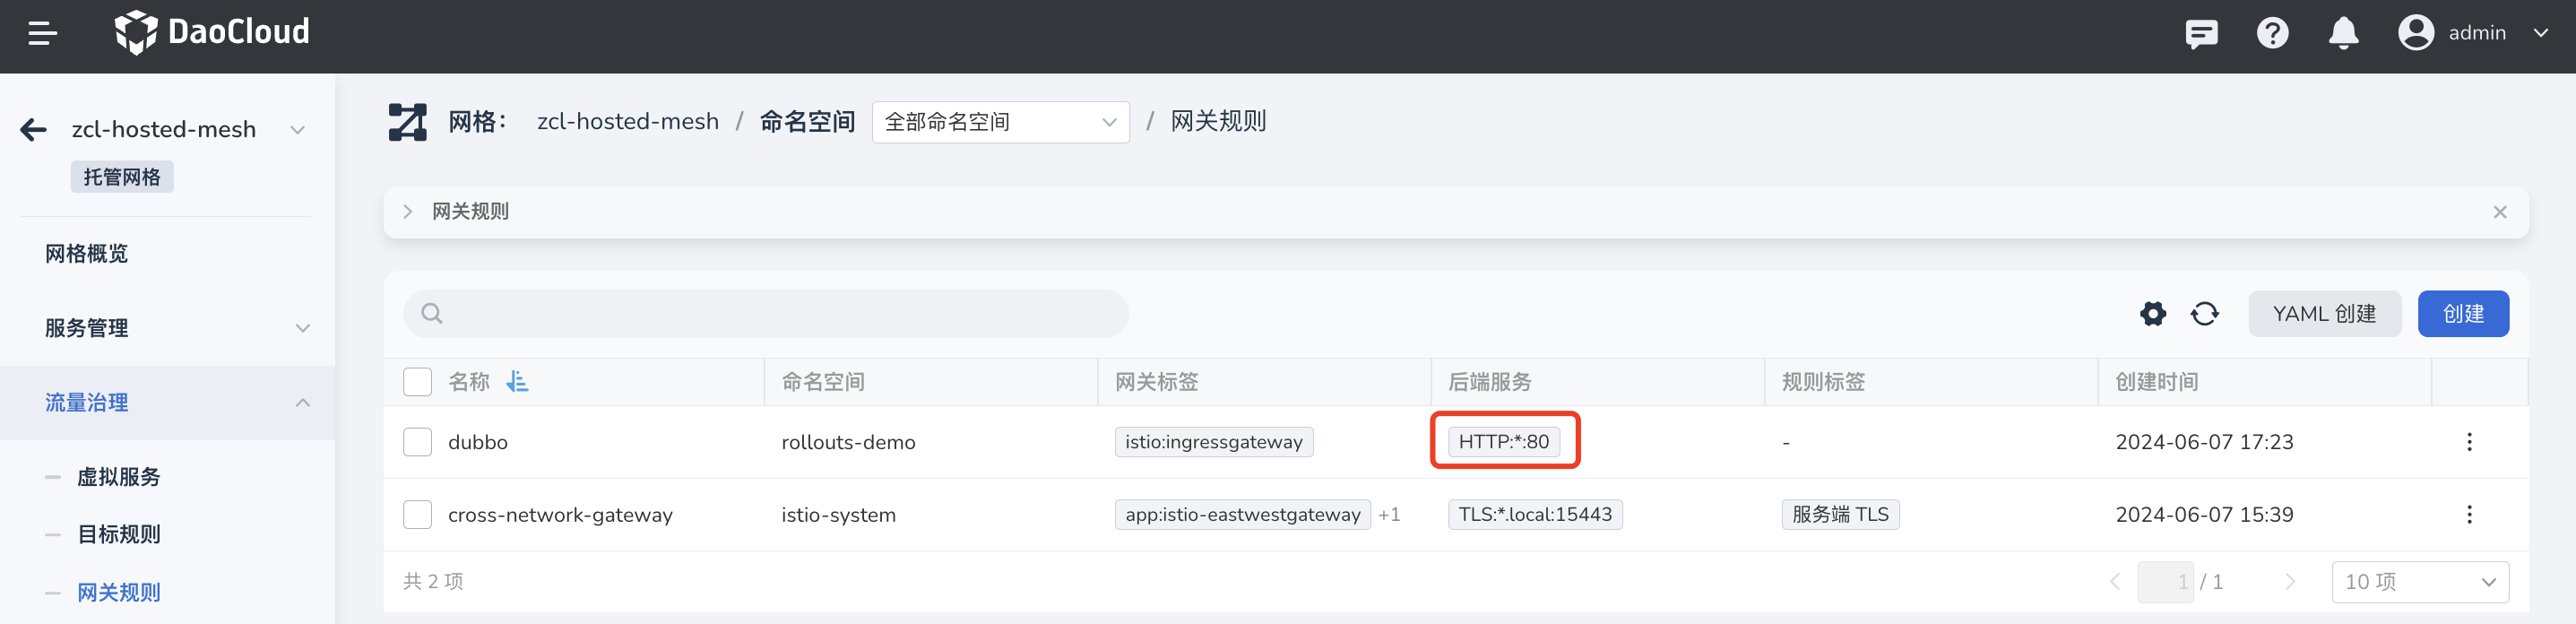Open the hamburger navigation menu
Image resolution: width=2576 pixels, height=624 pixels.
point(42,33)
